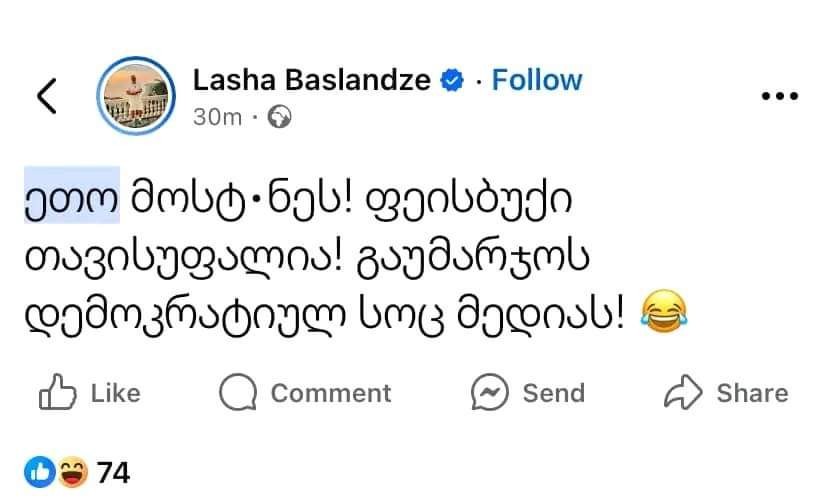Click the 30m post timestamp
The width and height of the screenshot is (828, 503).
pyautogui.click(x=217, y=117)
